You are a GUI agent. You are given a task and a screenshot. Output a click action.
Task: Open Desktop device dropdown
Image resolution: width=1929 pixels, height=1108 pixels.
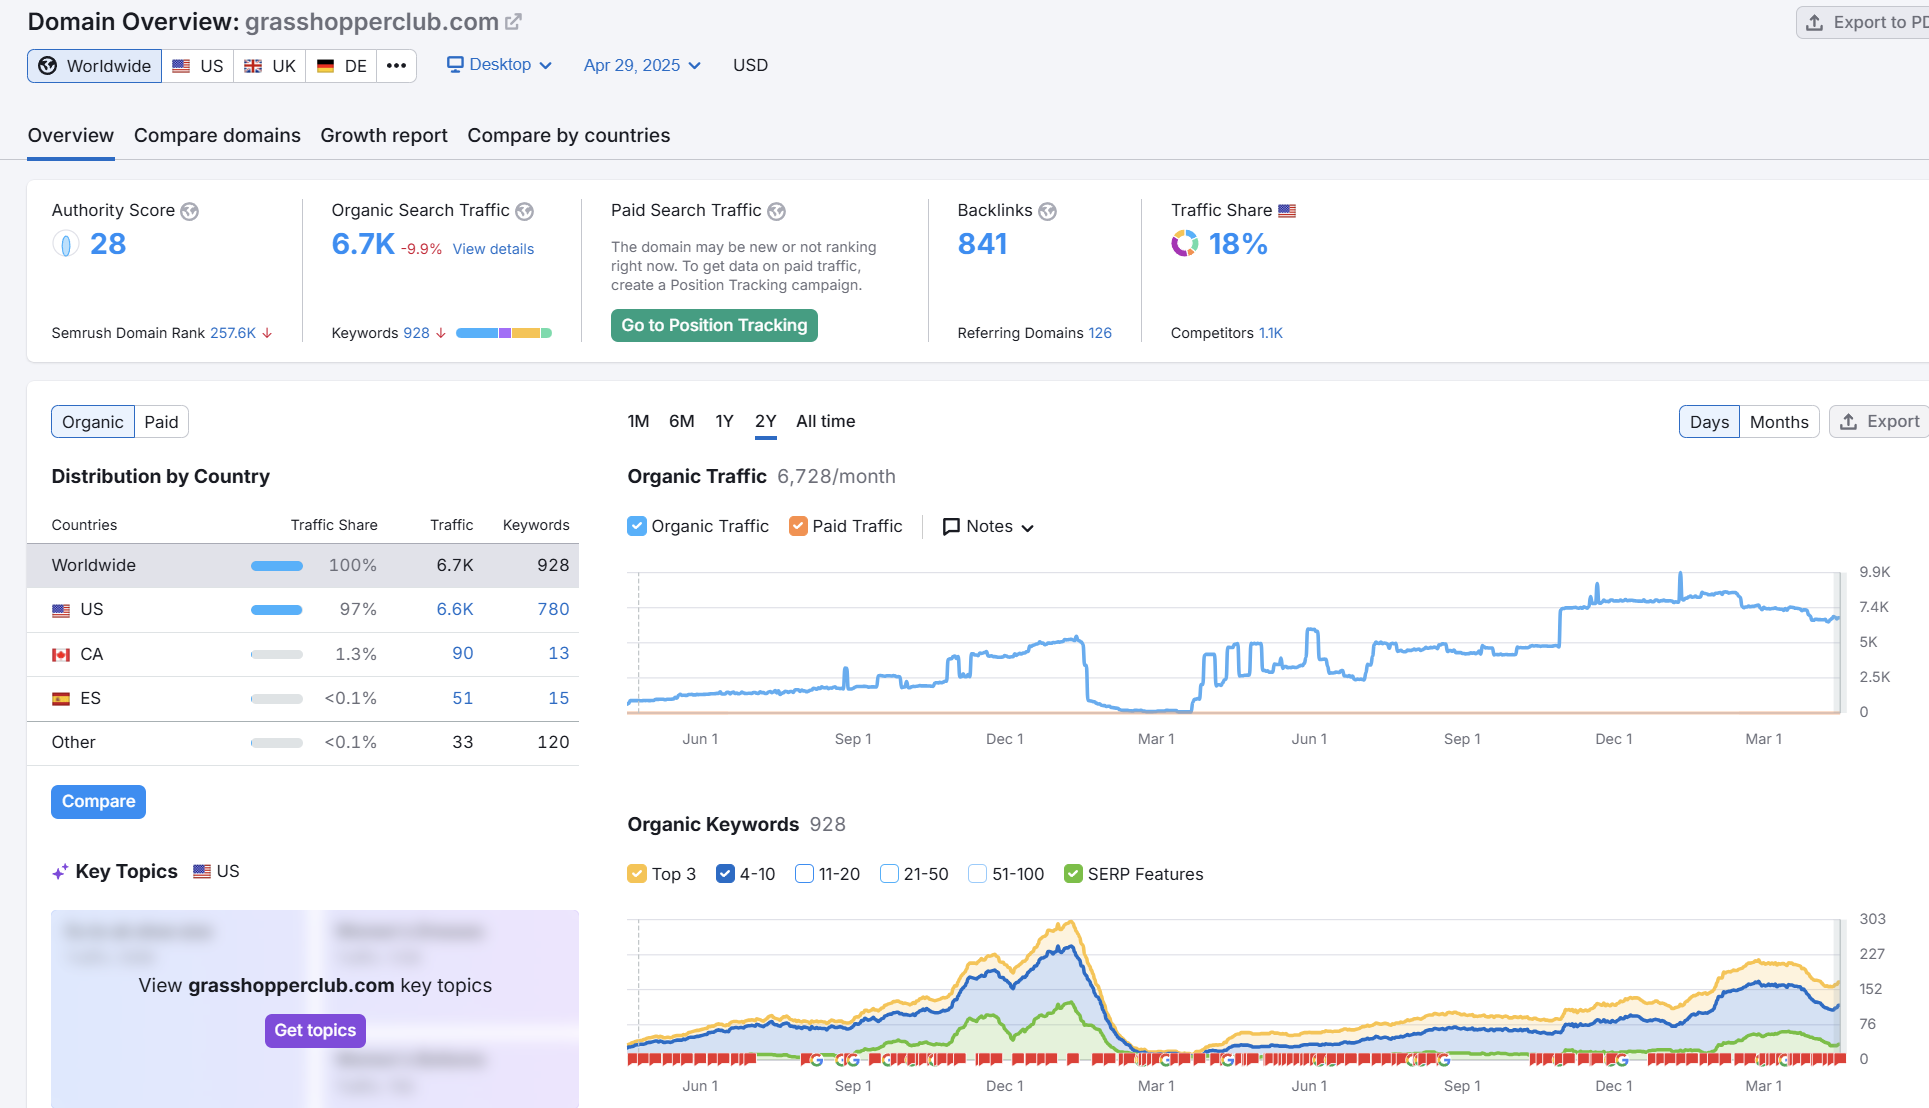pyautogui.click(x=499, y=64)
